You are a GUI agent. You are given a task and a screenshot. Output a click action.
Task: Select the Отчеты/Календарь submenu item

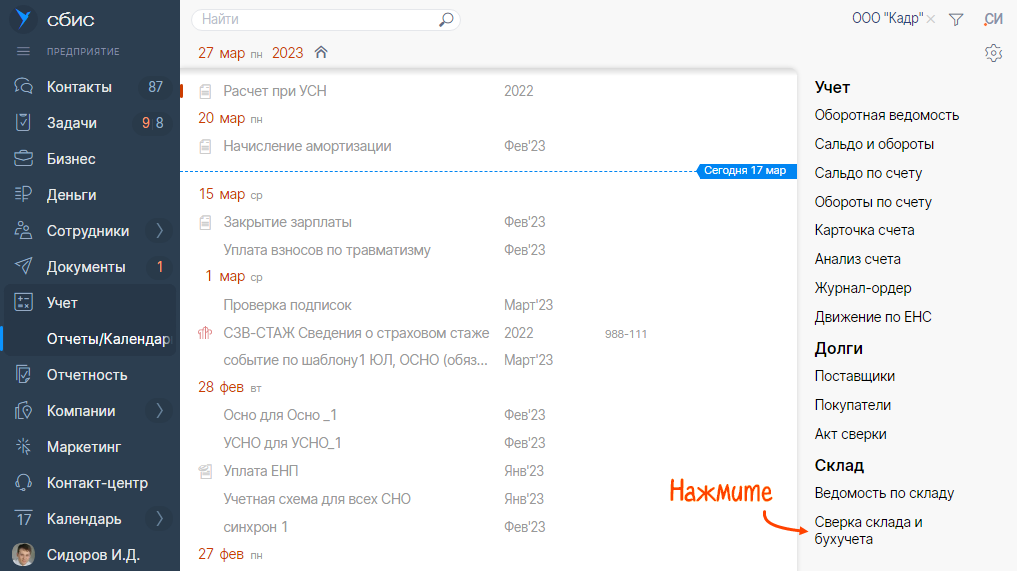(x=108, y=339)
